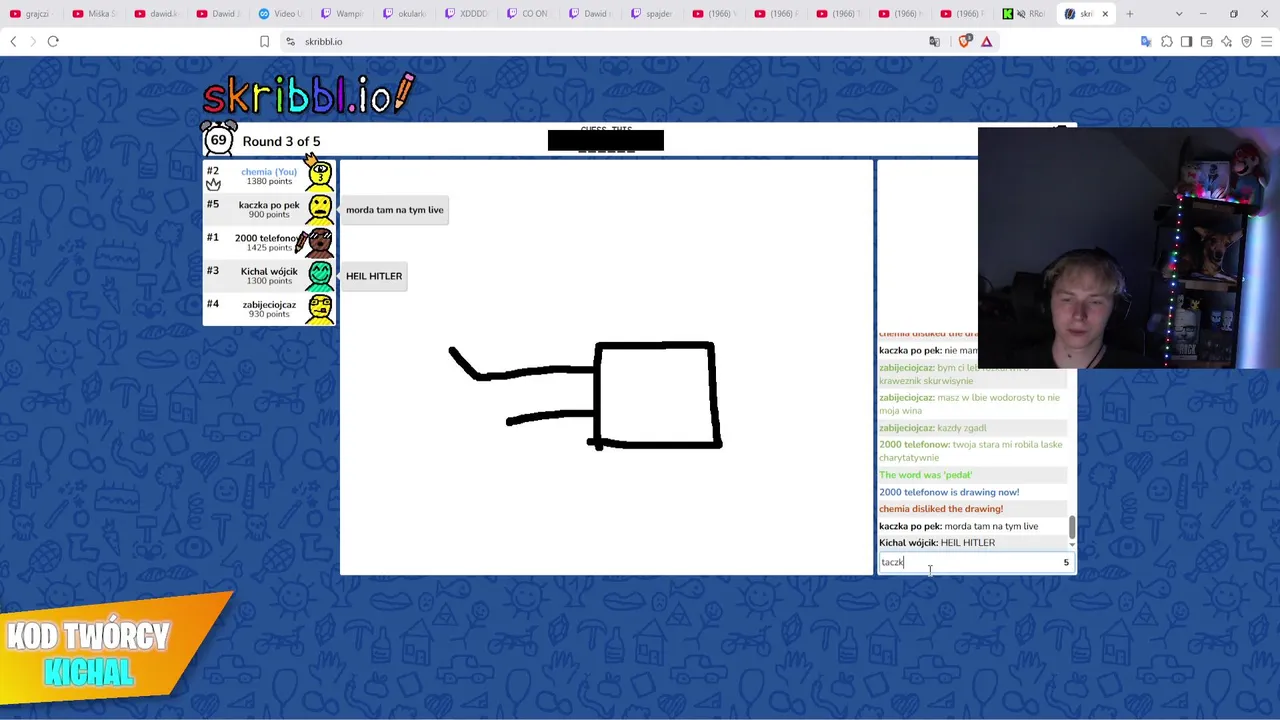Viewport: 1280px width, 720px height.
Task: Click the webcam overlay of the streamer
Action: pos(1129,248)
